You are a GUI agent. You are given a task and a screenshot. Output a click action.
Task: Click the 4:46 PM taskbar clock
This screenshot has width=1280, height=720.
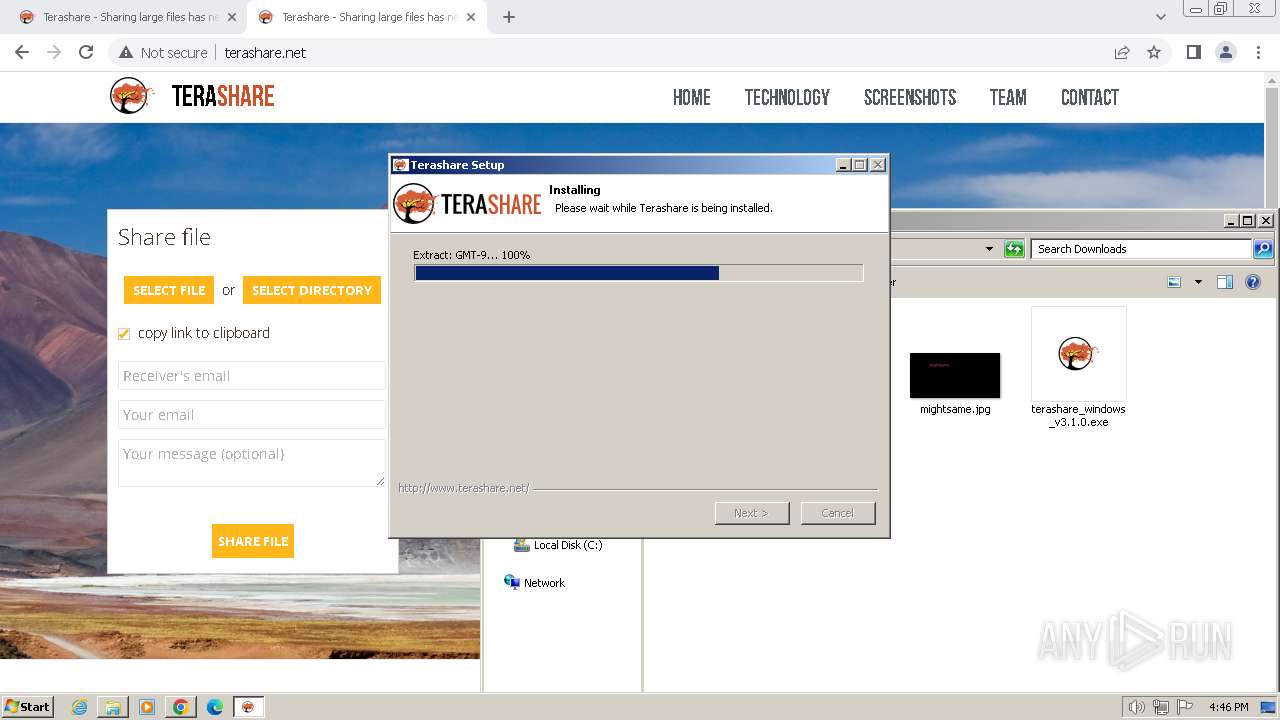click(x=1228, y=707)
